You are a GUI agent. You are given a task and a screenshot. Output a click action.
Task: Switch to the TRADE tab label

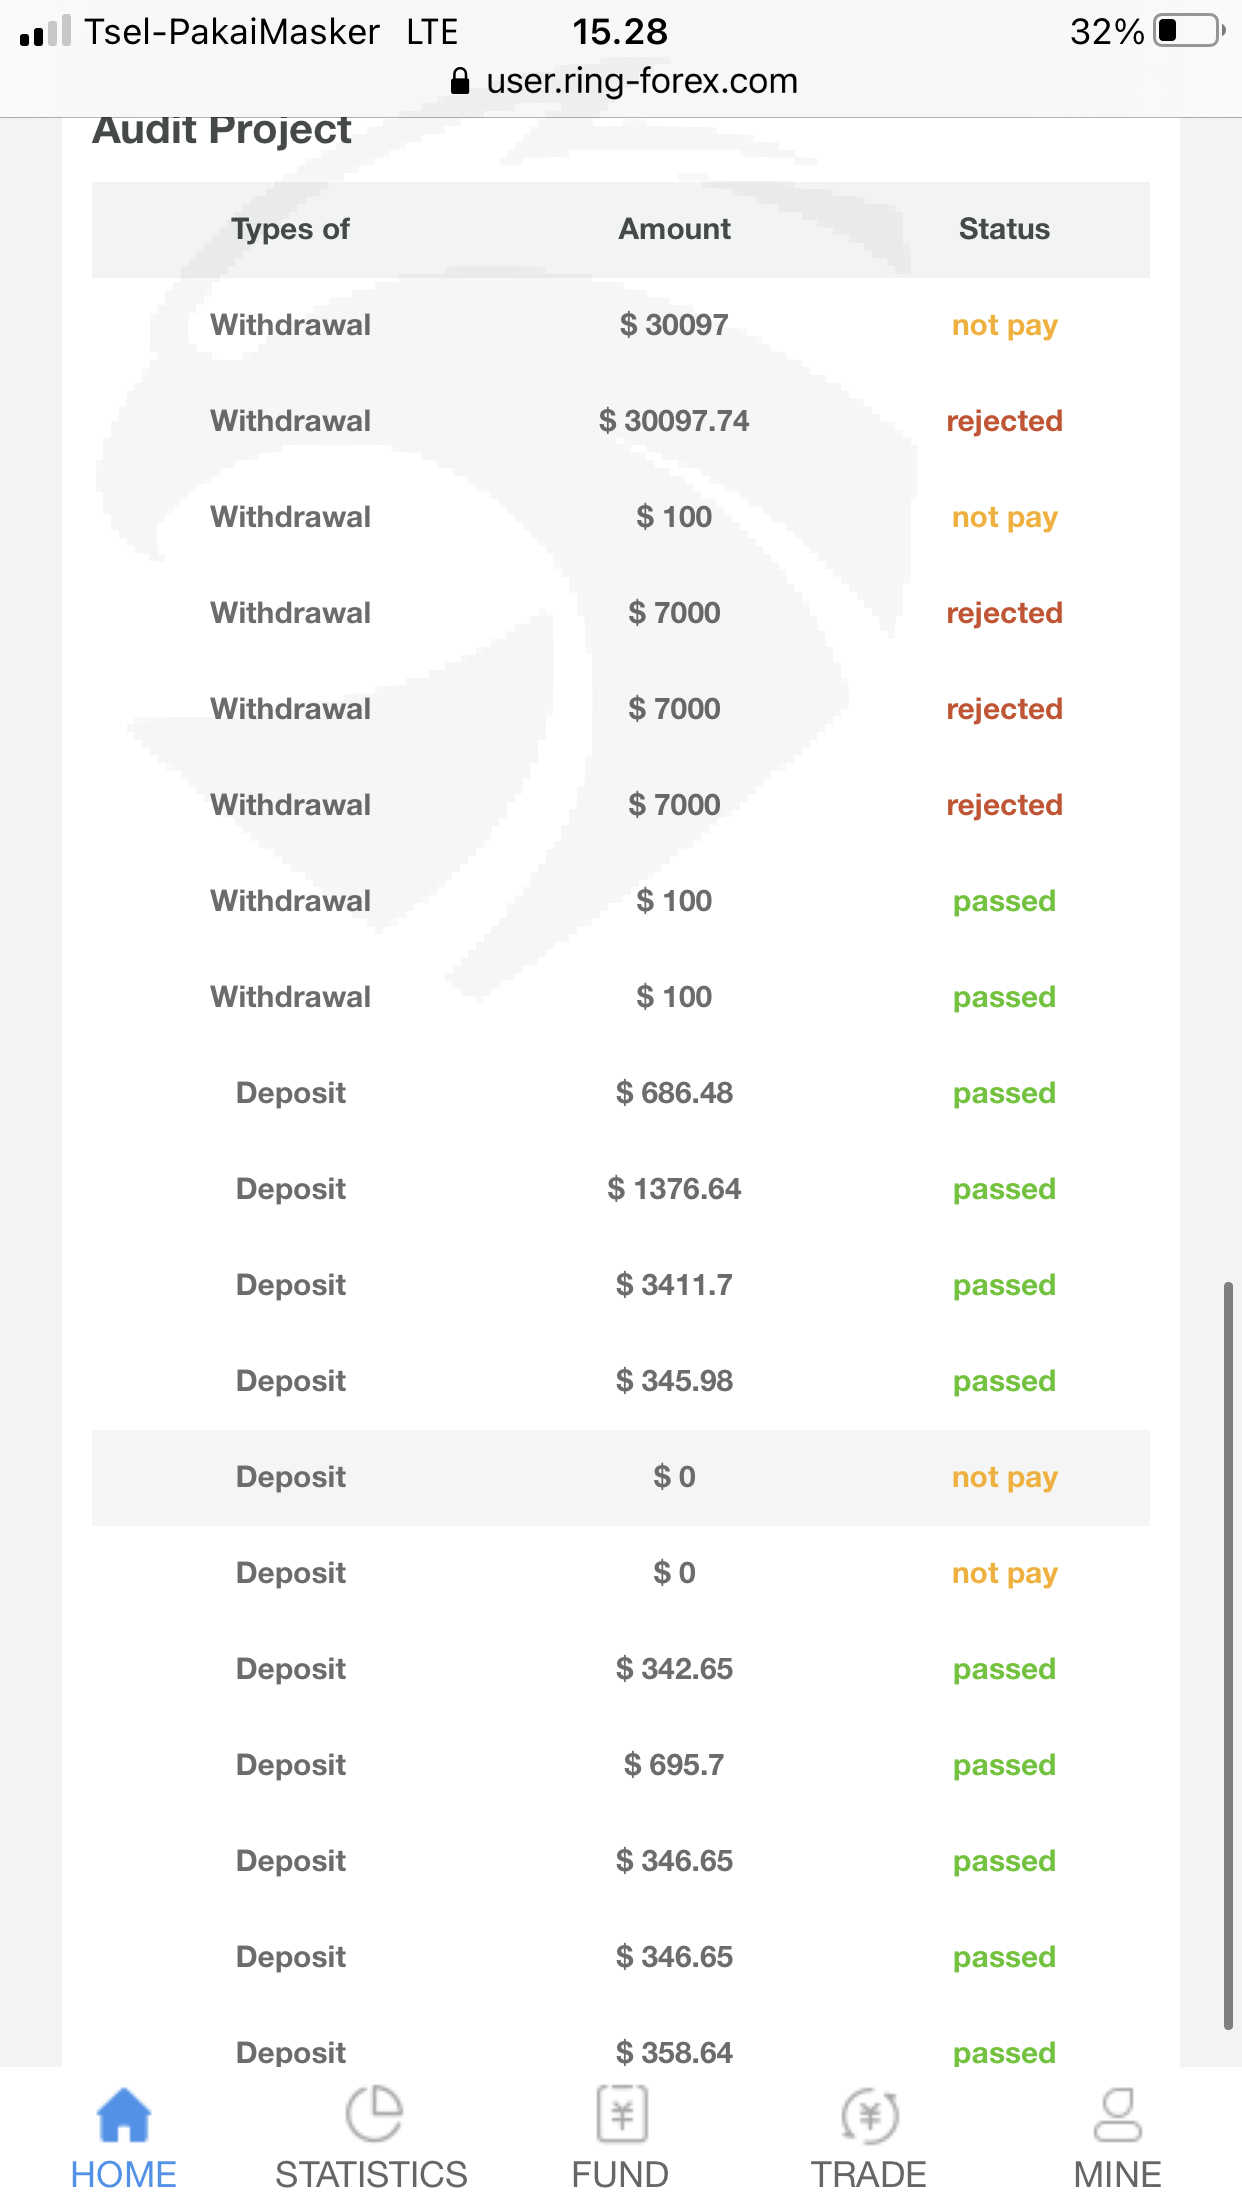coord(868,2175)
